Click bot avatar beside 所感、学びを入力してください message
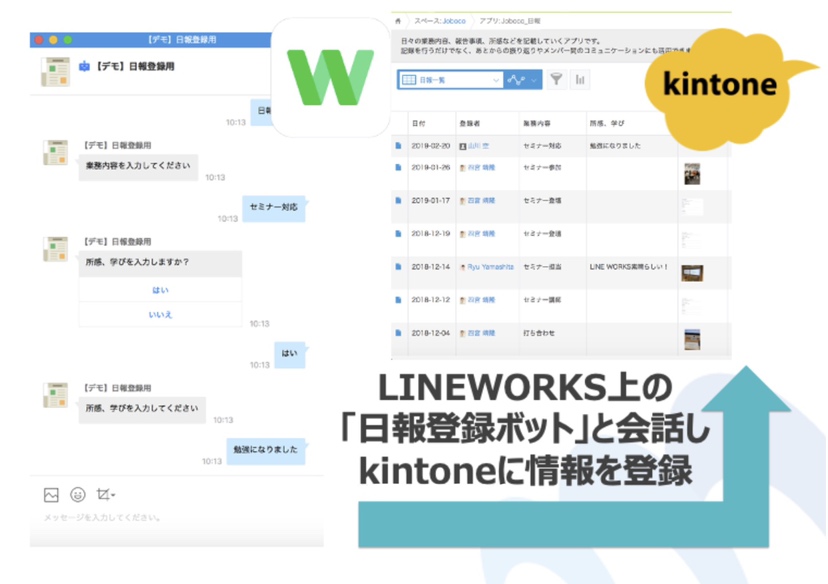 55,395
